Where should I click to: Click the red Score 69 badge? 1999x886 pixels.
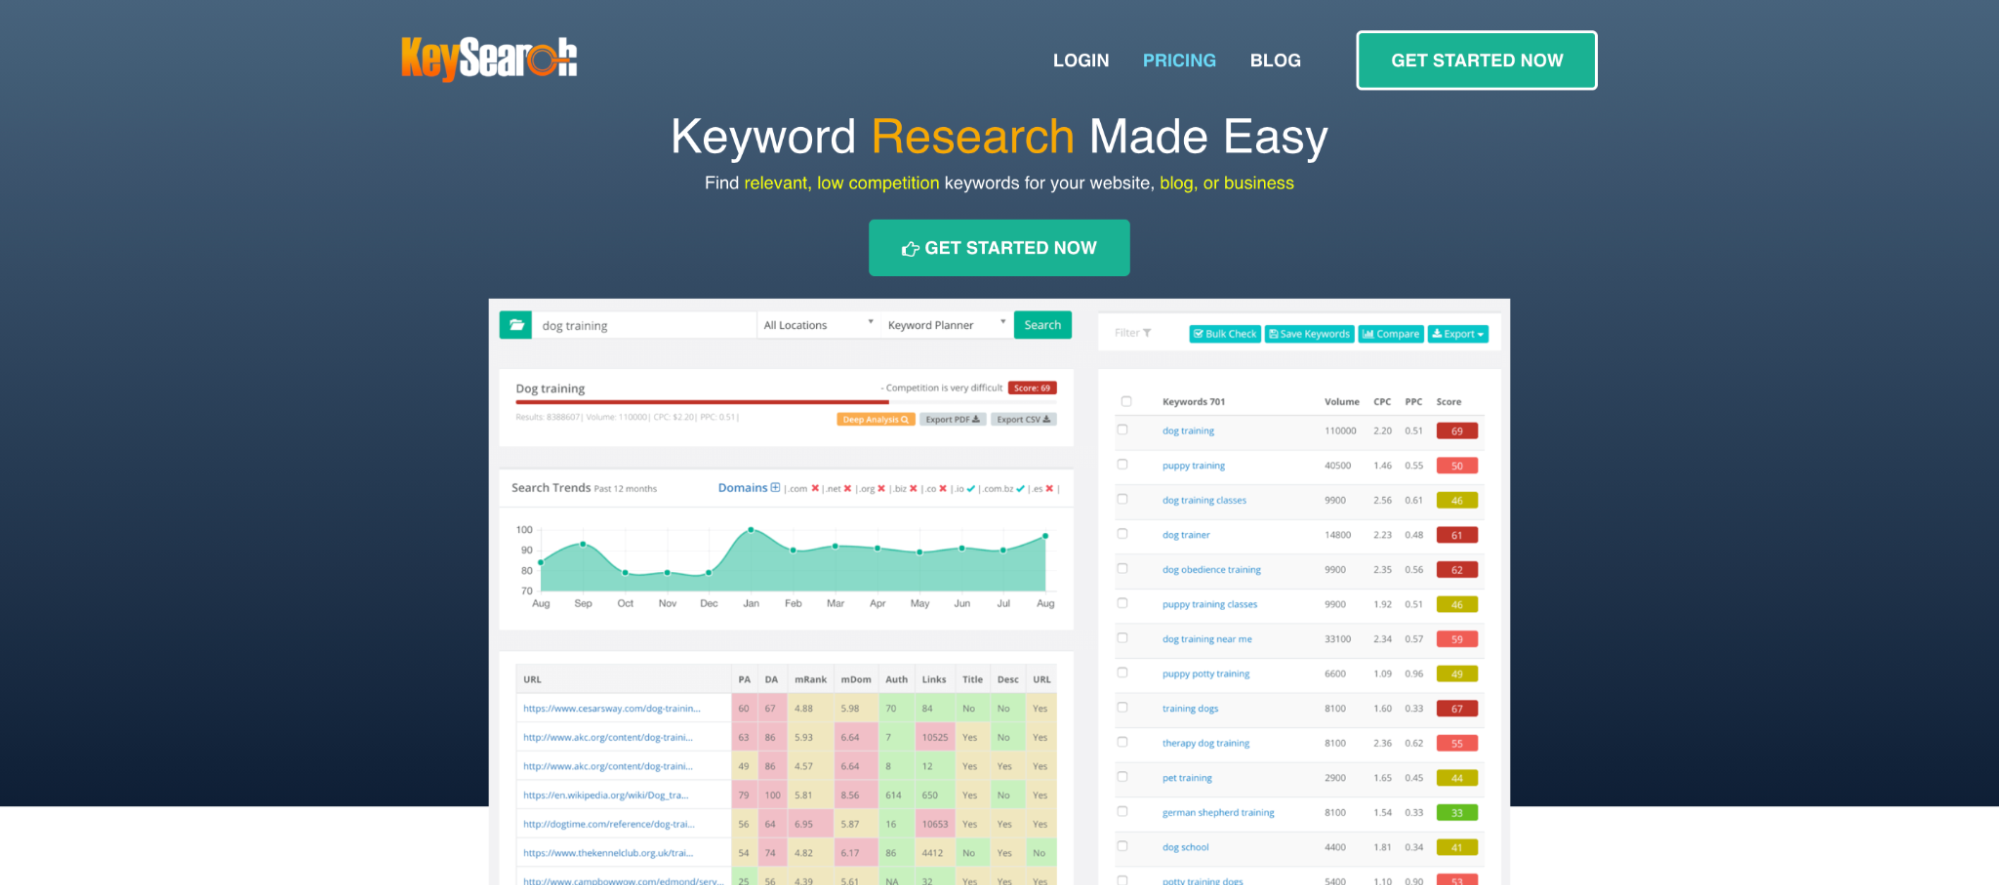click(1032, 388)
